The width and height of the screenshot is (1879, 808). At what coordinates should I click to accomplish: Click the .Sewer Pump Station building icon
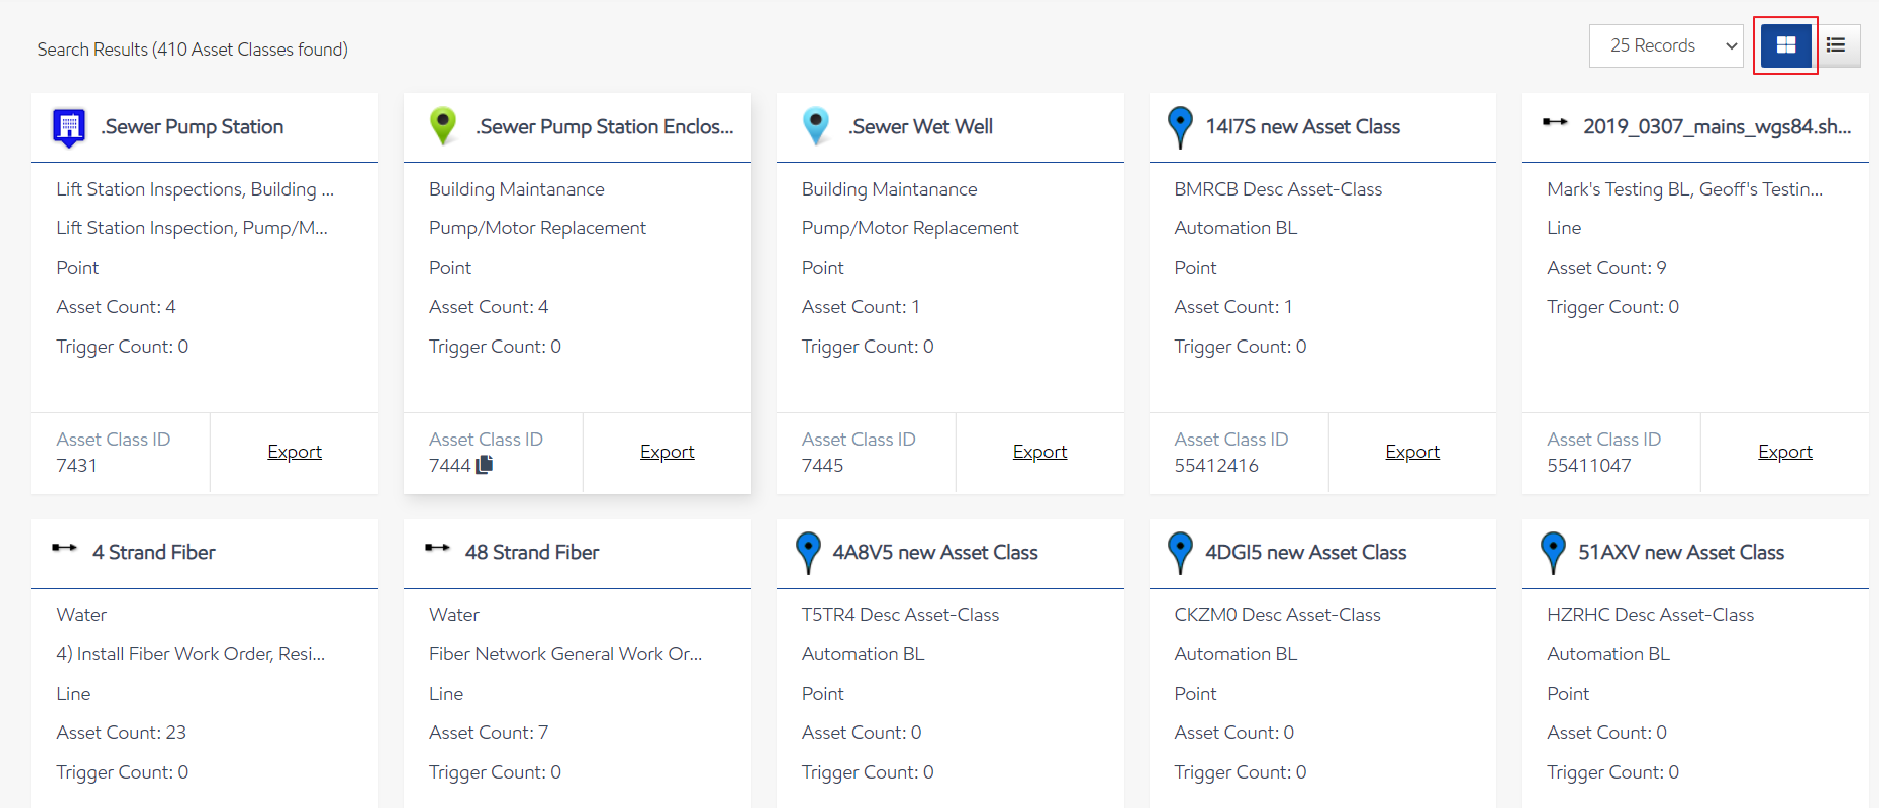point(68,127)
